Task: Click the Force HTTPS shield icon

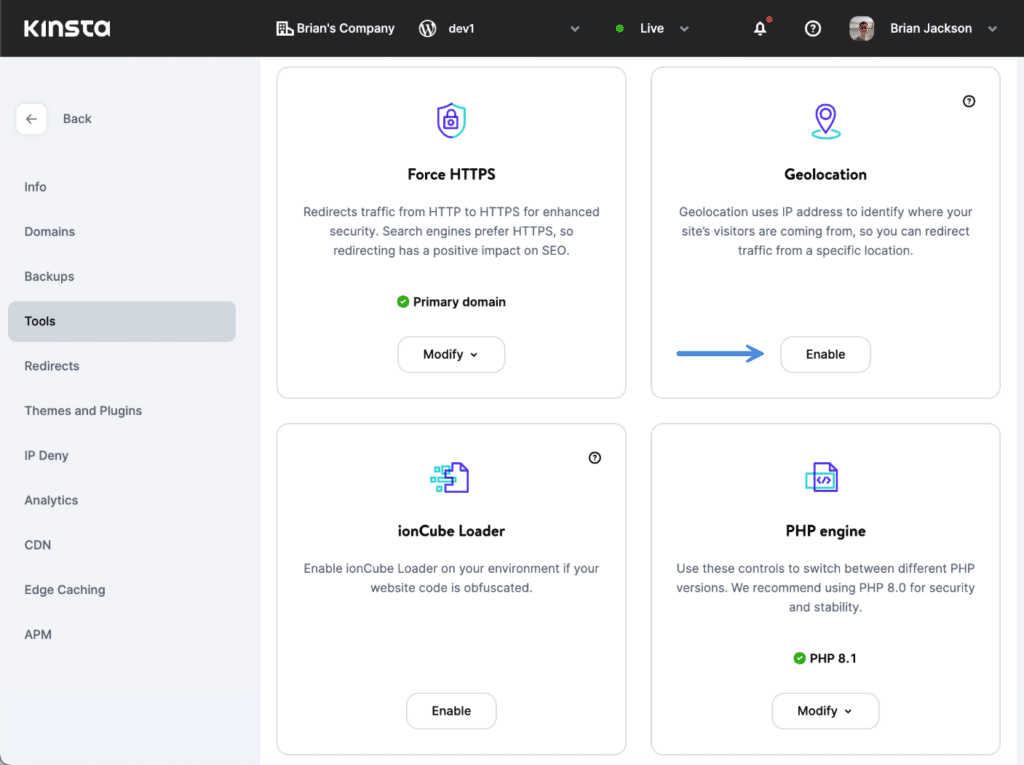Action: pyautogui.click(x=451, y=120)
